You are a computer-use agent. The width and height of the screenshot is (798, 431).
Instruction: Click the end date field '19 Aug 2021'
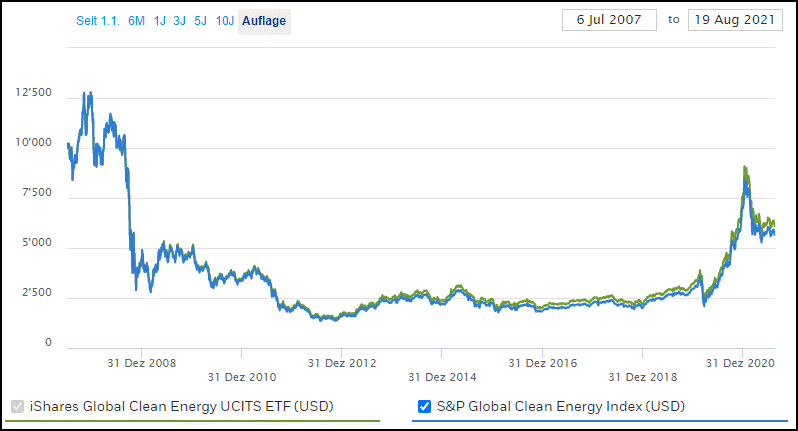click(x=734, y=20)
